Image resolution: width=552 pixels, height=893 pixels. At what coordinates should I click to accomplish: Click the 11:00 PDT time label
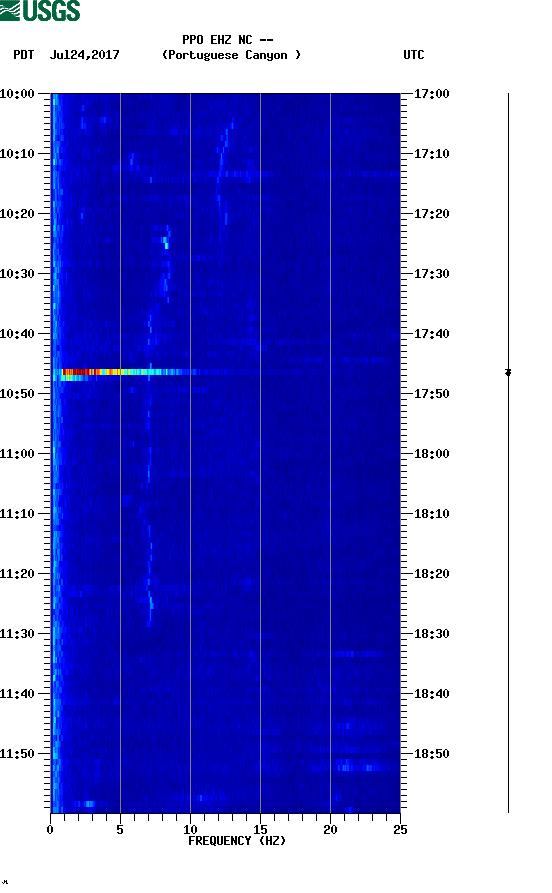(17, 453)
